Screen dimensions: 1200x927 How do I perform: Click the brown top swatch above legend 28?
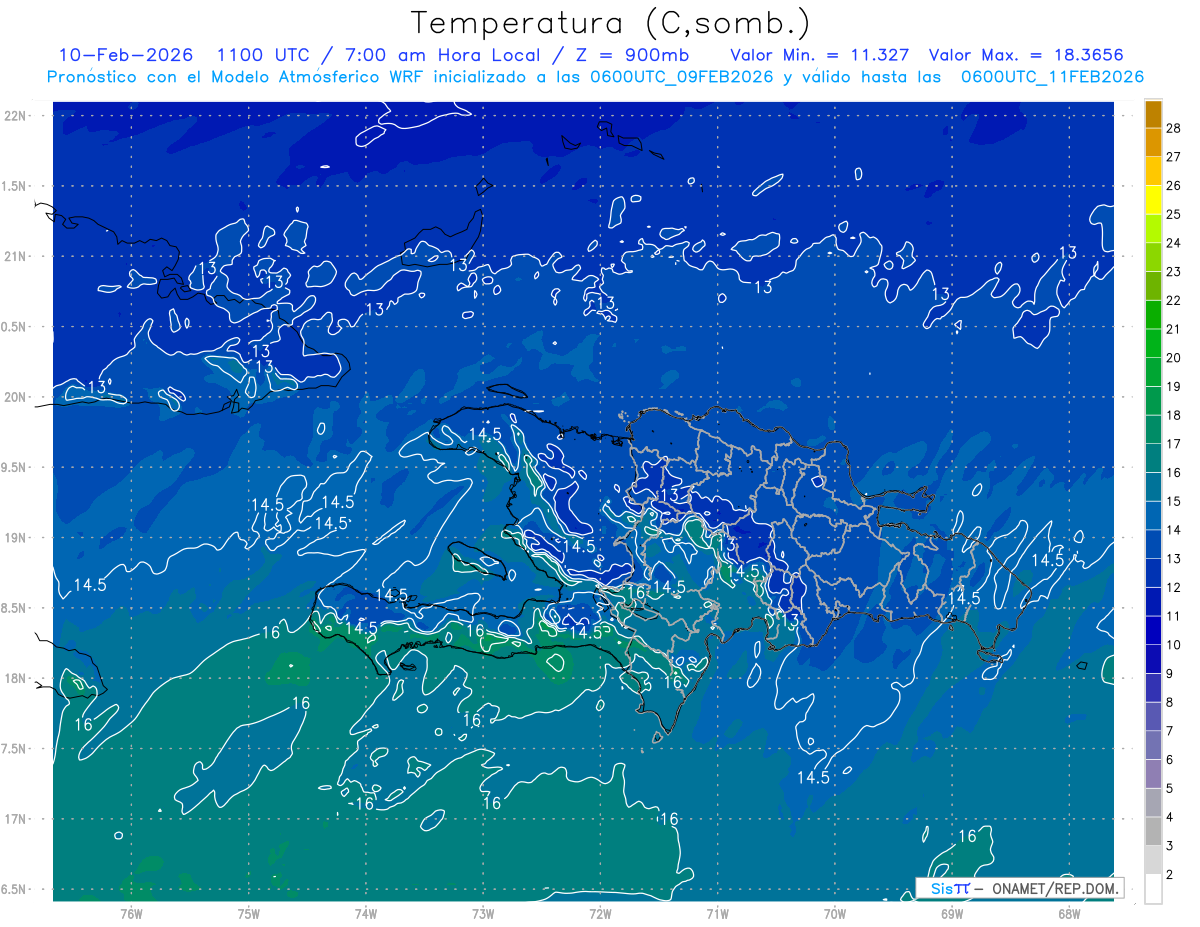1153,113
